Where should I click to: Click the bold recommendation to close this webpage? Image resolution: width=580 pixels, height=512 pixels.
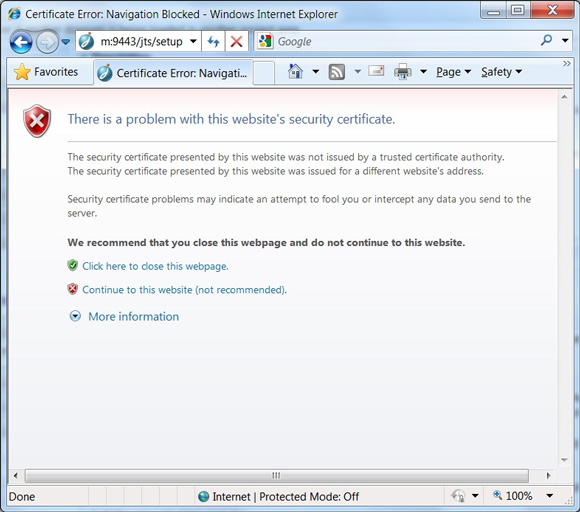coord(266,243)
